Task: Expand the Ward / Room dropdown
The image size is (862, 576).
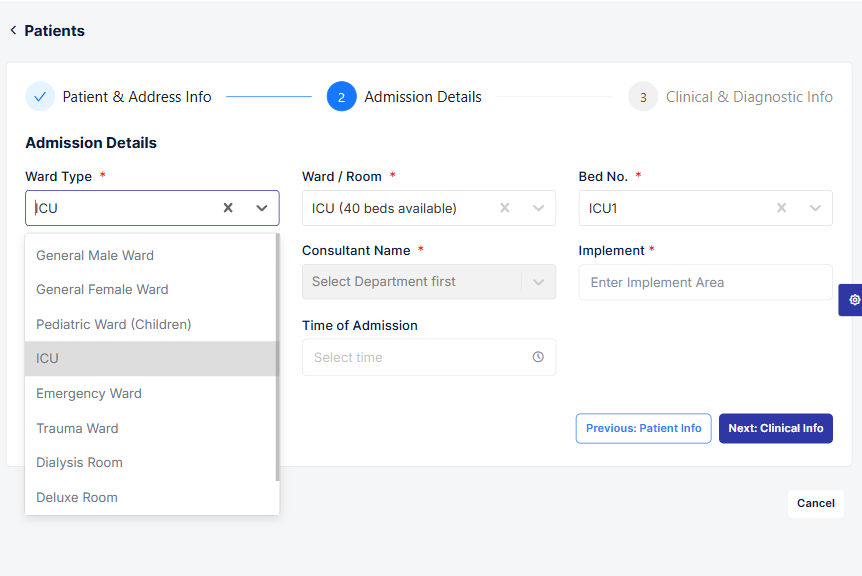Action: [539, 208]
